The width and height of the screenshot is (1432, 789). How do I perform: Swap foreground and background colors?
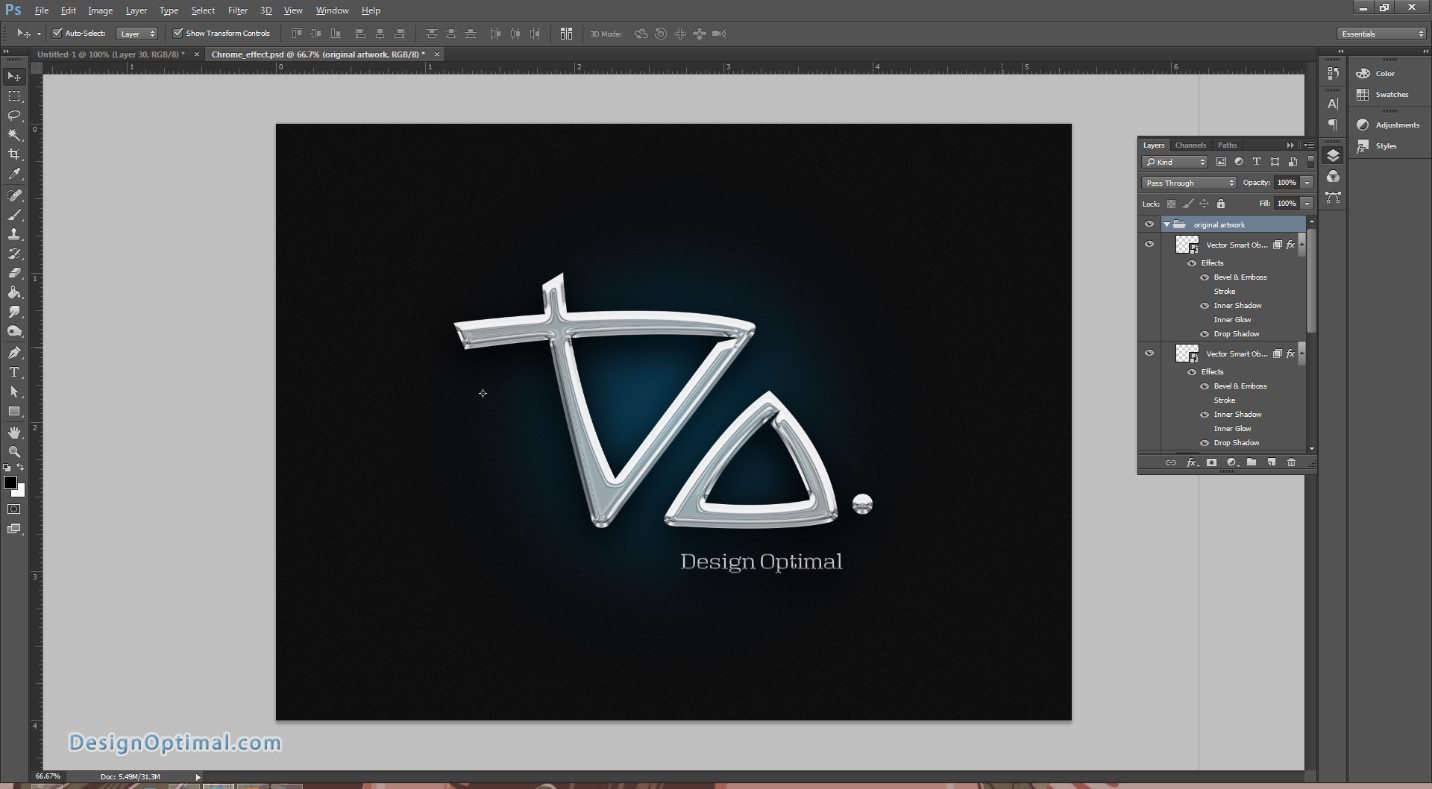(x=21, y=468)
